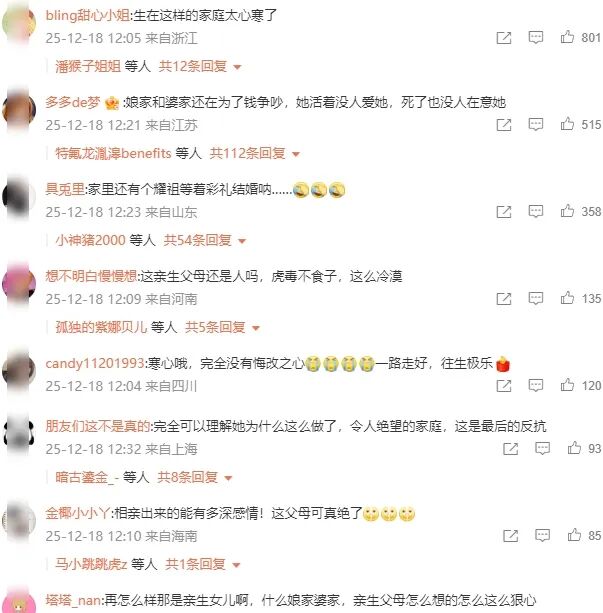The height and width of the screenshot is (613, 603).
Task: Like the 515-likes comment from Jiangsu
Action: coord(567,124)
